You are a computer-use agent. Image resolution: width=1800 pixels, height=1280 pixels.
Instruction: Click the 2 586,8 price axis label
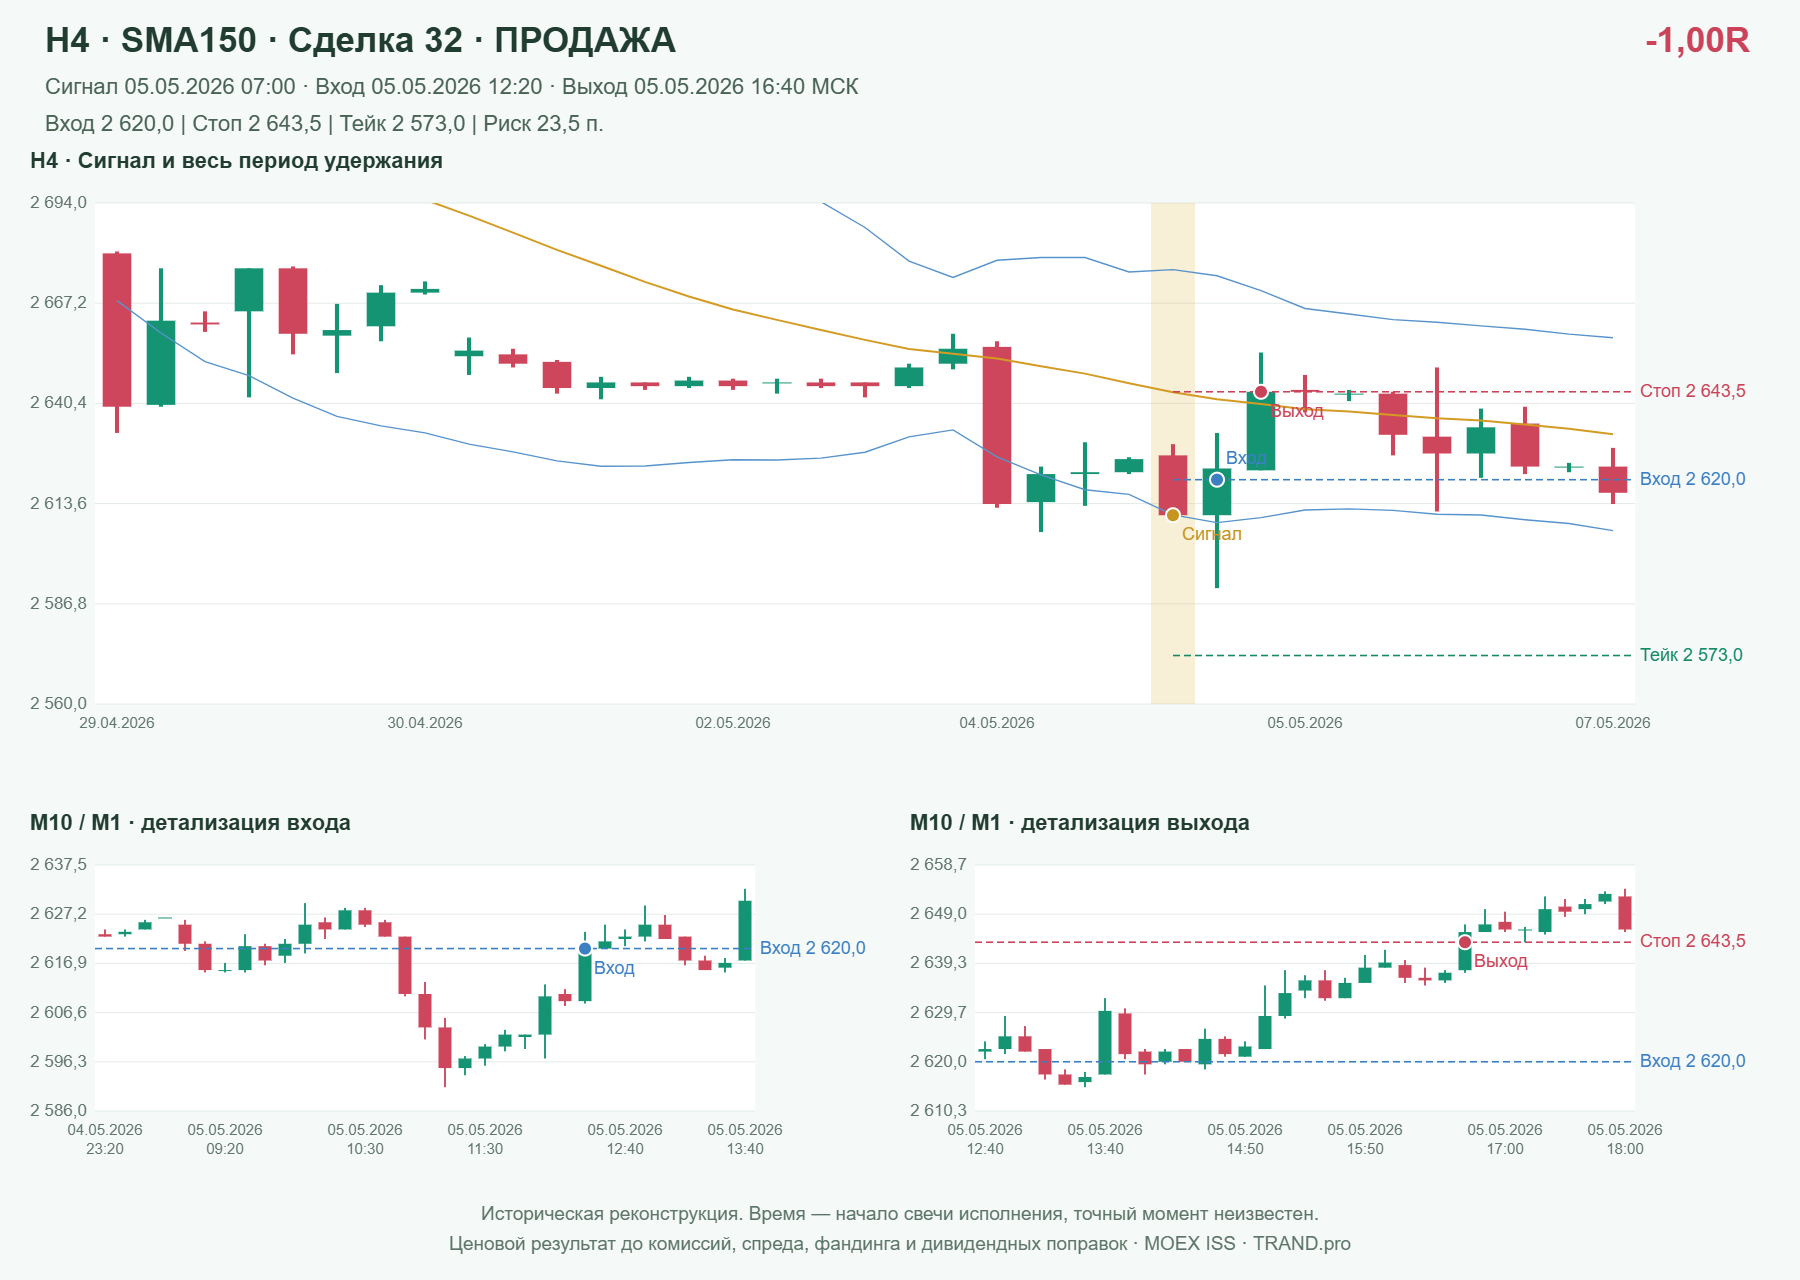click(58, 604)
